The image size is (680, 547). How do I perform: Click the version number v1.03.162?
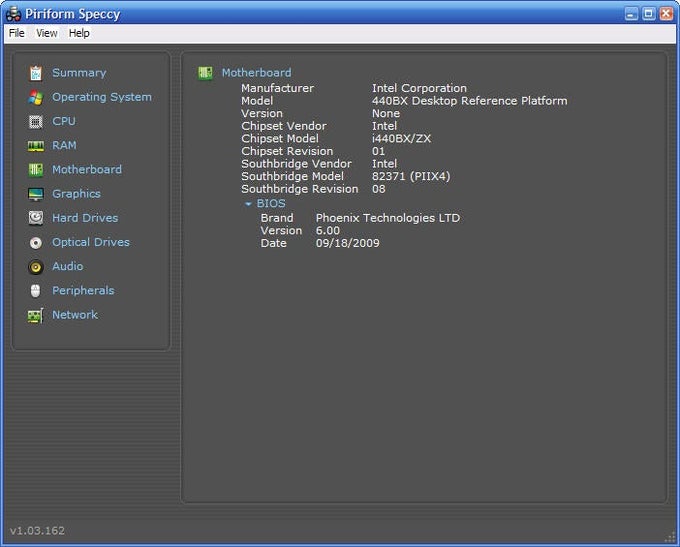(37, 530)
